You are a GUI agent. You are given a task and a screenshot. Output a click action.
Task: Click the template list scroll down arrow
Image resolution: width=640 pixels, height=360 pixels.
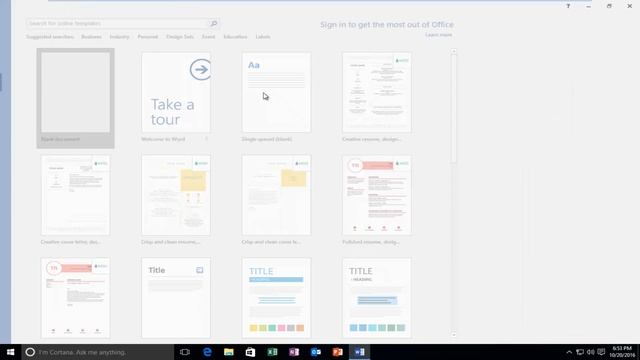click(x=453, y=335)
